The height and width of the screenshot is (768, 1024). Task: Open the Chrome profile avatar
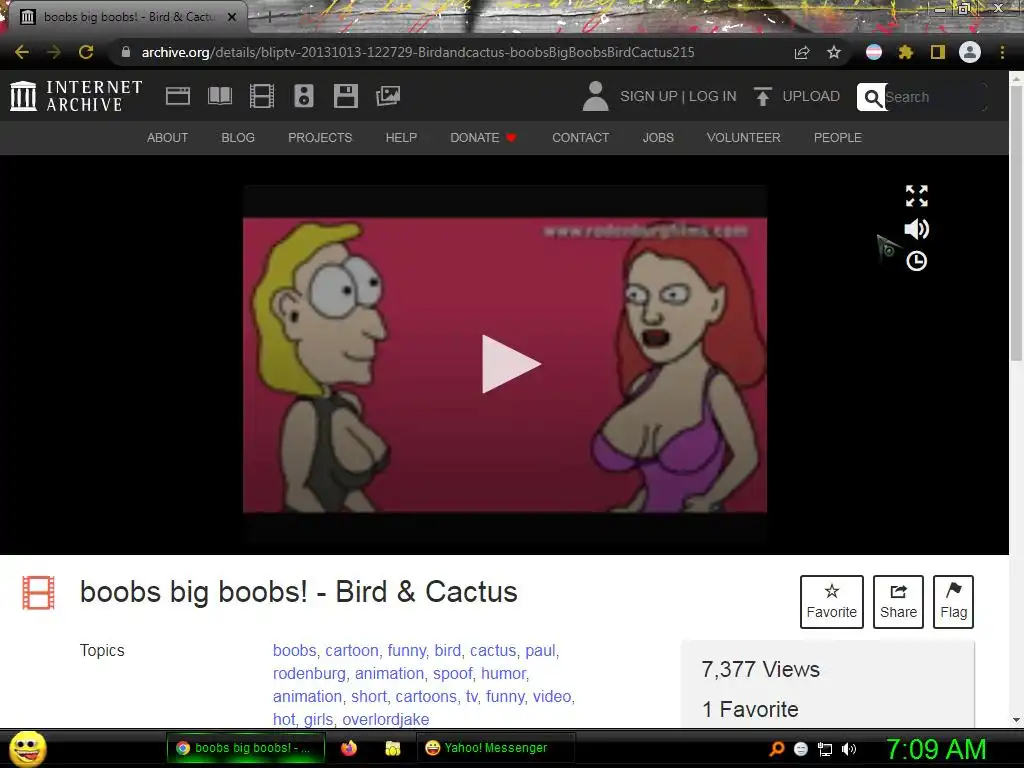[970, 52]
